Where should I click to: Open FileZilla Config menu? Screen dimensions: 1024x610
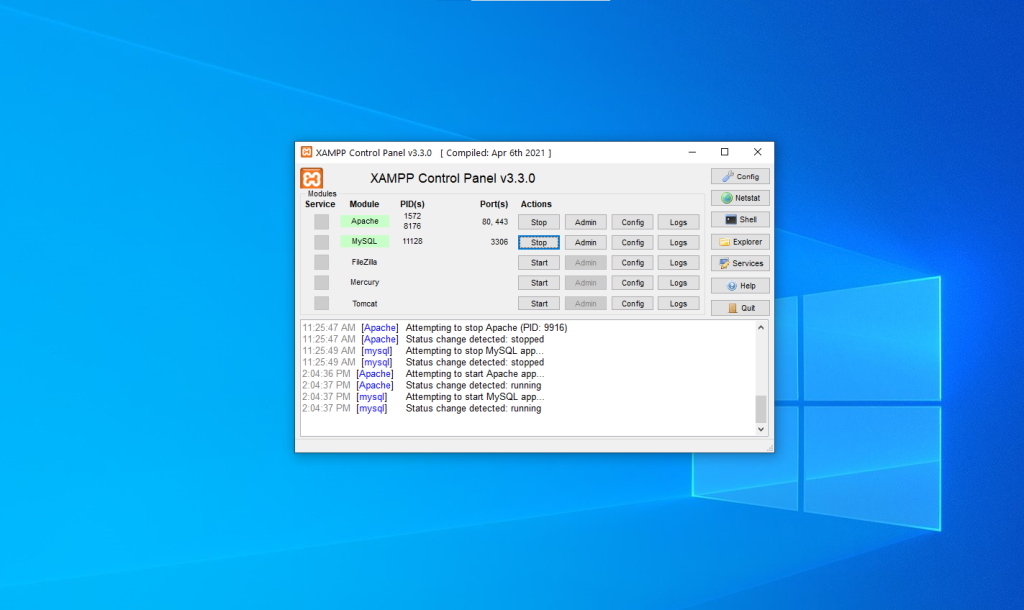coord(632,263)
